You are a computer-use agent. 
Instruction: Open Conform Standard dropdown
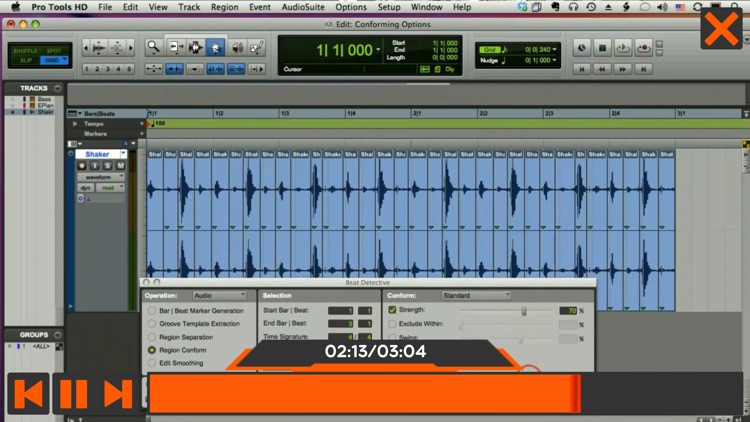[476, 296]
